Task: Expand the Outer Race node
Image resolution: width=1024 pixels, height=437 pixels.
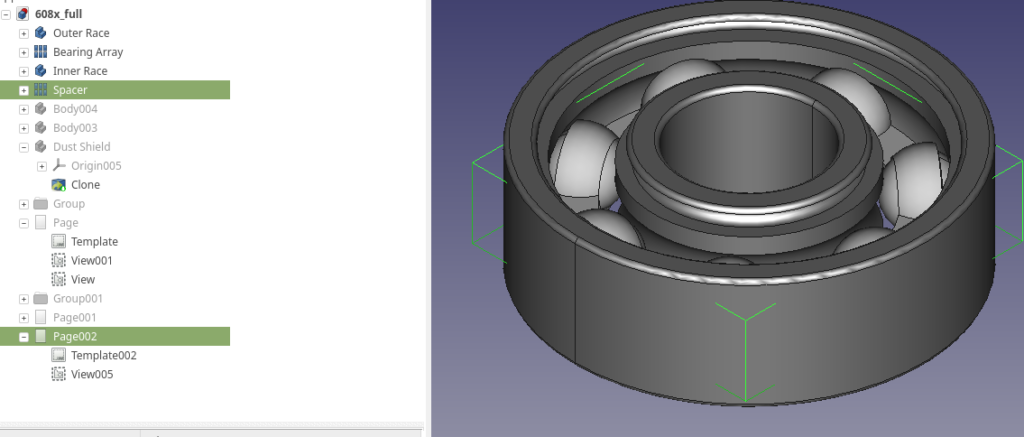Action: [x=24, y=33]
